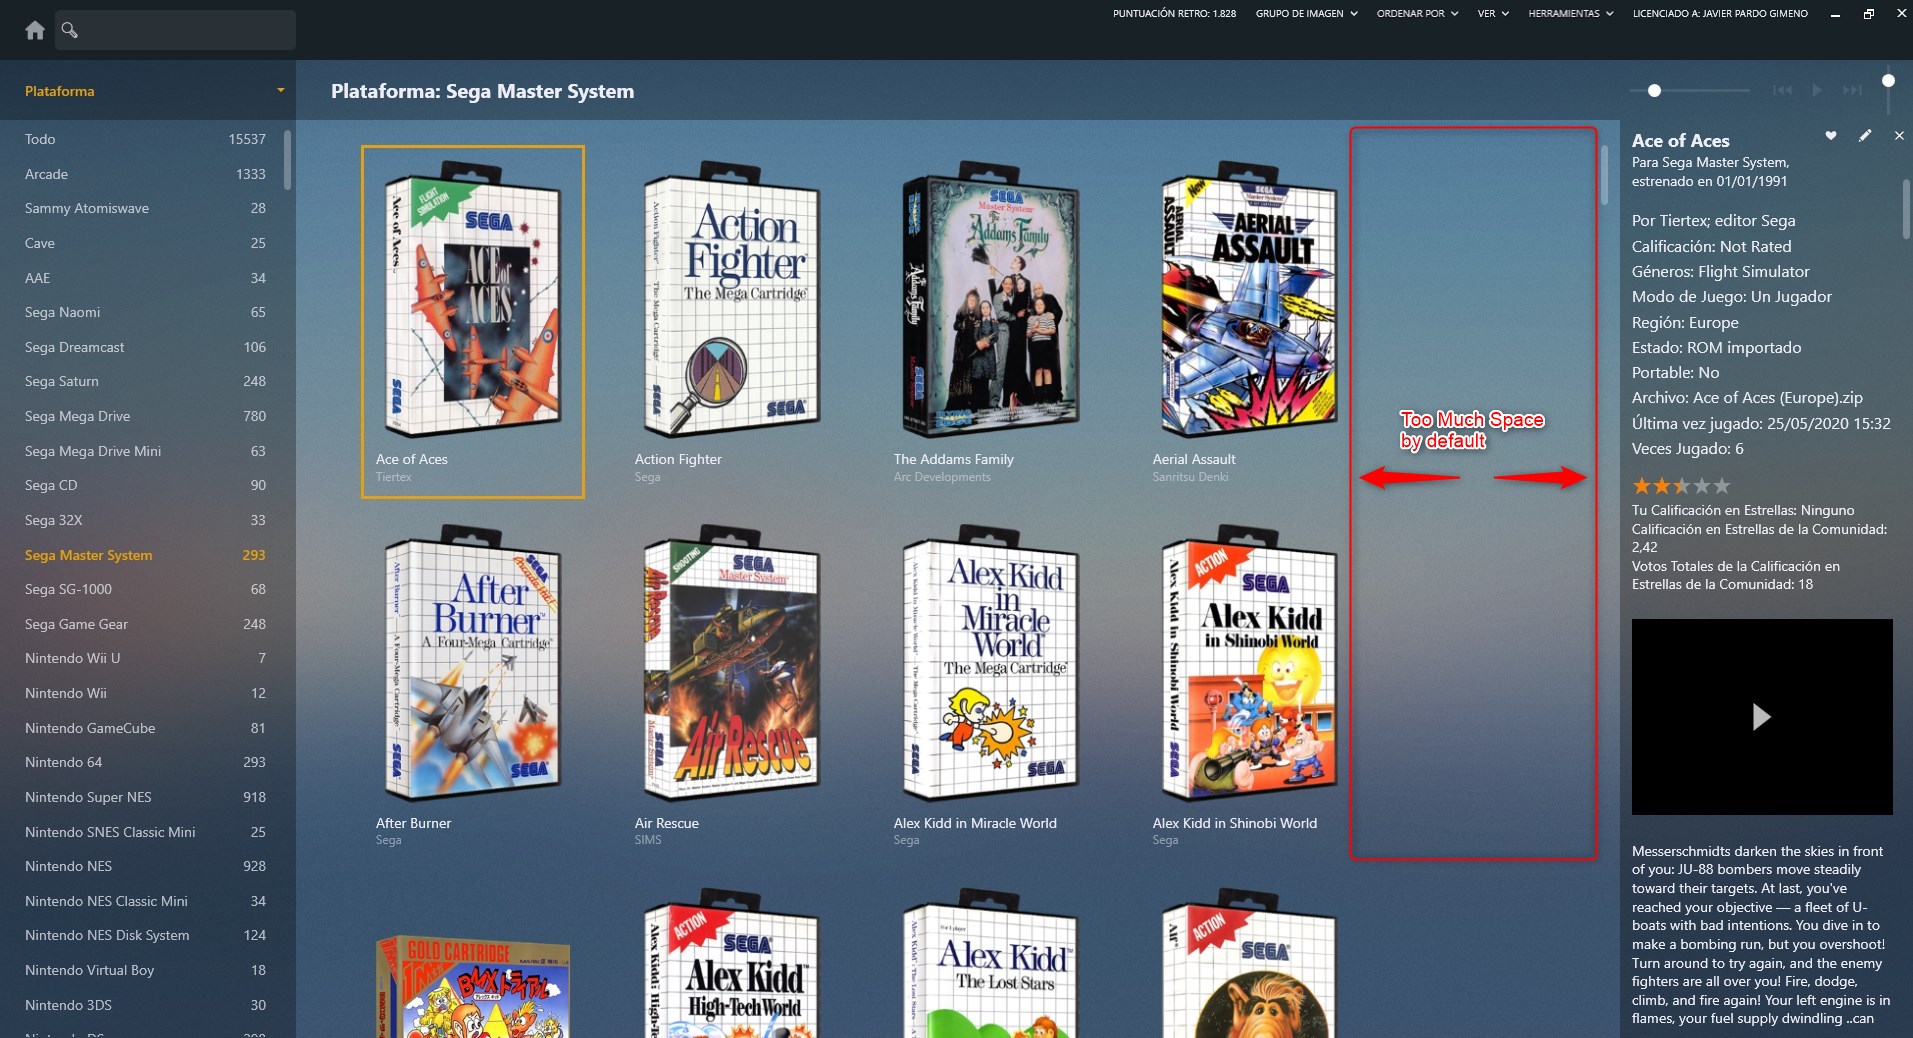The height and width of the screenshot is (1038, 1913).
Task: Open Nintendo NES Disk System platform
Action: tap(145, 935)
